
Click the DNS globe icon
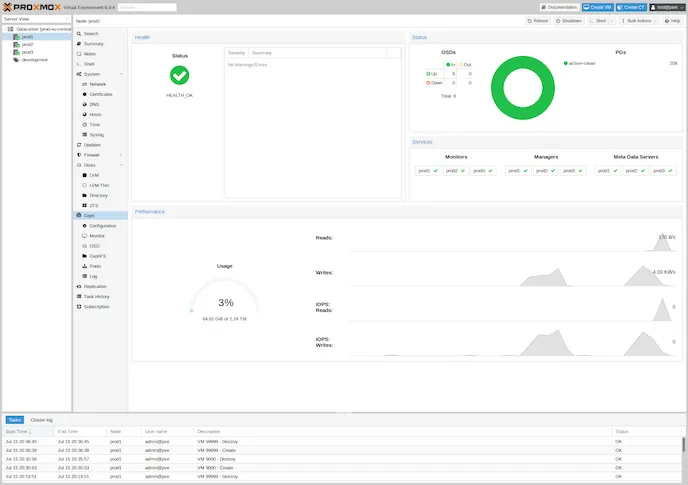click(85, 104)
